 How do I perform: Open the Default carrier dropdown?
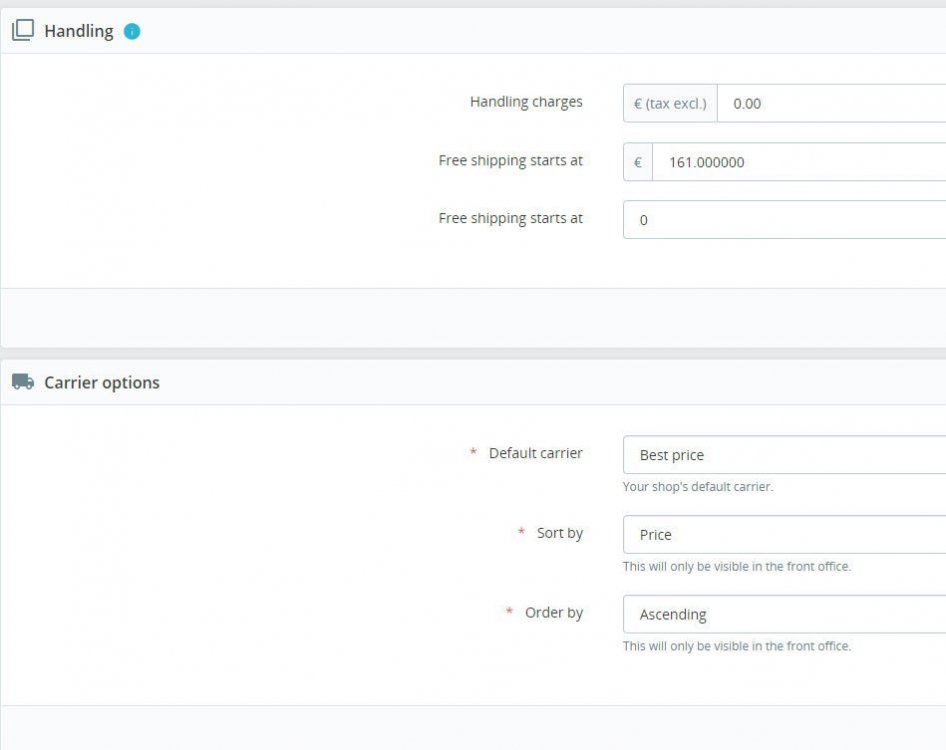click(784, 455)
